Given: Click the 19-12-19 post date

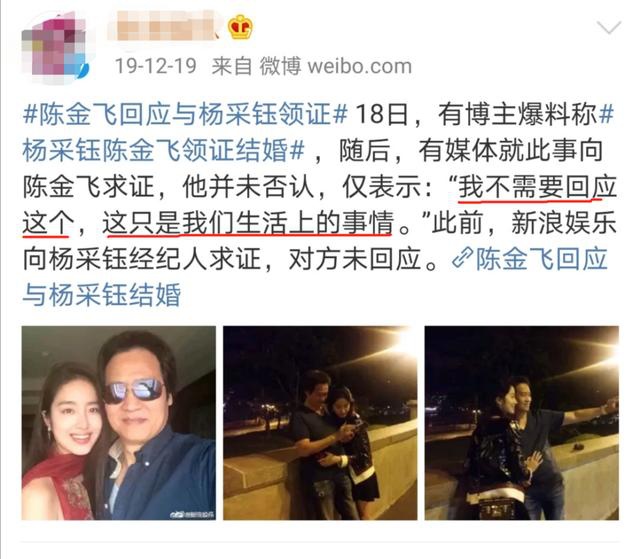Looking at the screenshot, I should (156, 66).
